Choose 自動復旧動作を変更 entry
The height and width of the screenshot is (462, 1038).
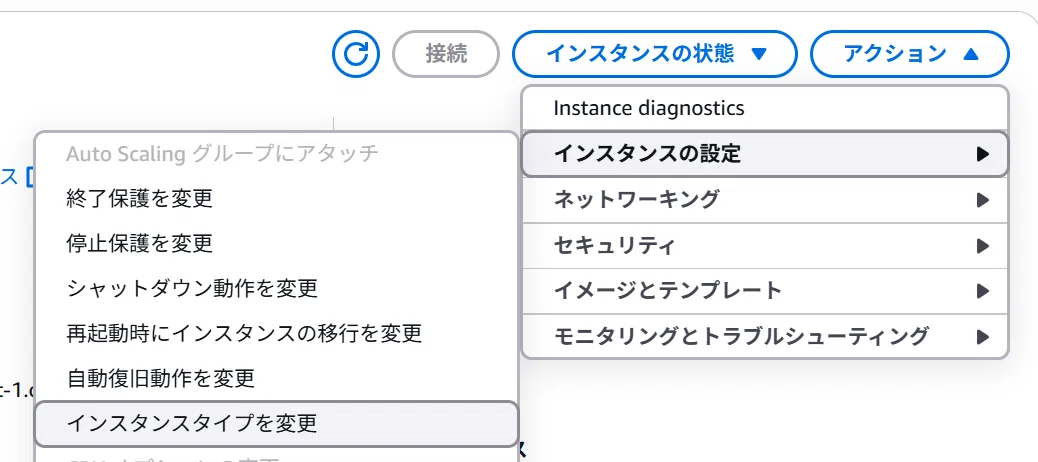(276, 379)
